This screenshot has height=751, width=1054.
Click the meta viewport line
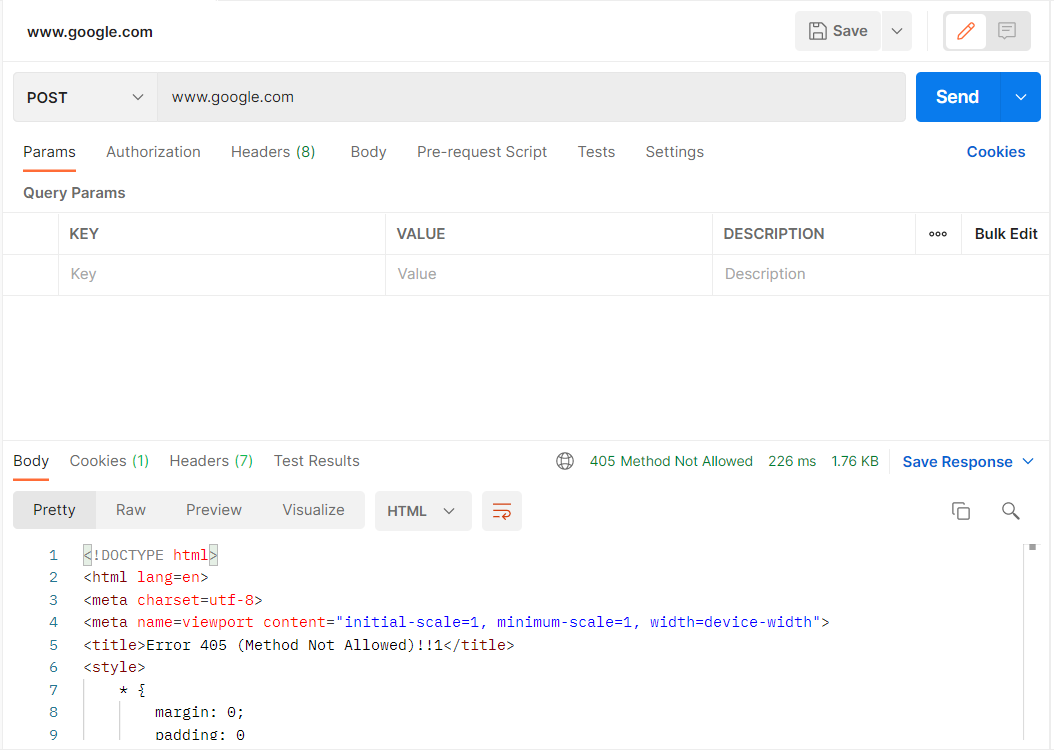(x=456, y=623)
